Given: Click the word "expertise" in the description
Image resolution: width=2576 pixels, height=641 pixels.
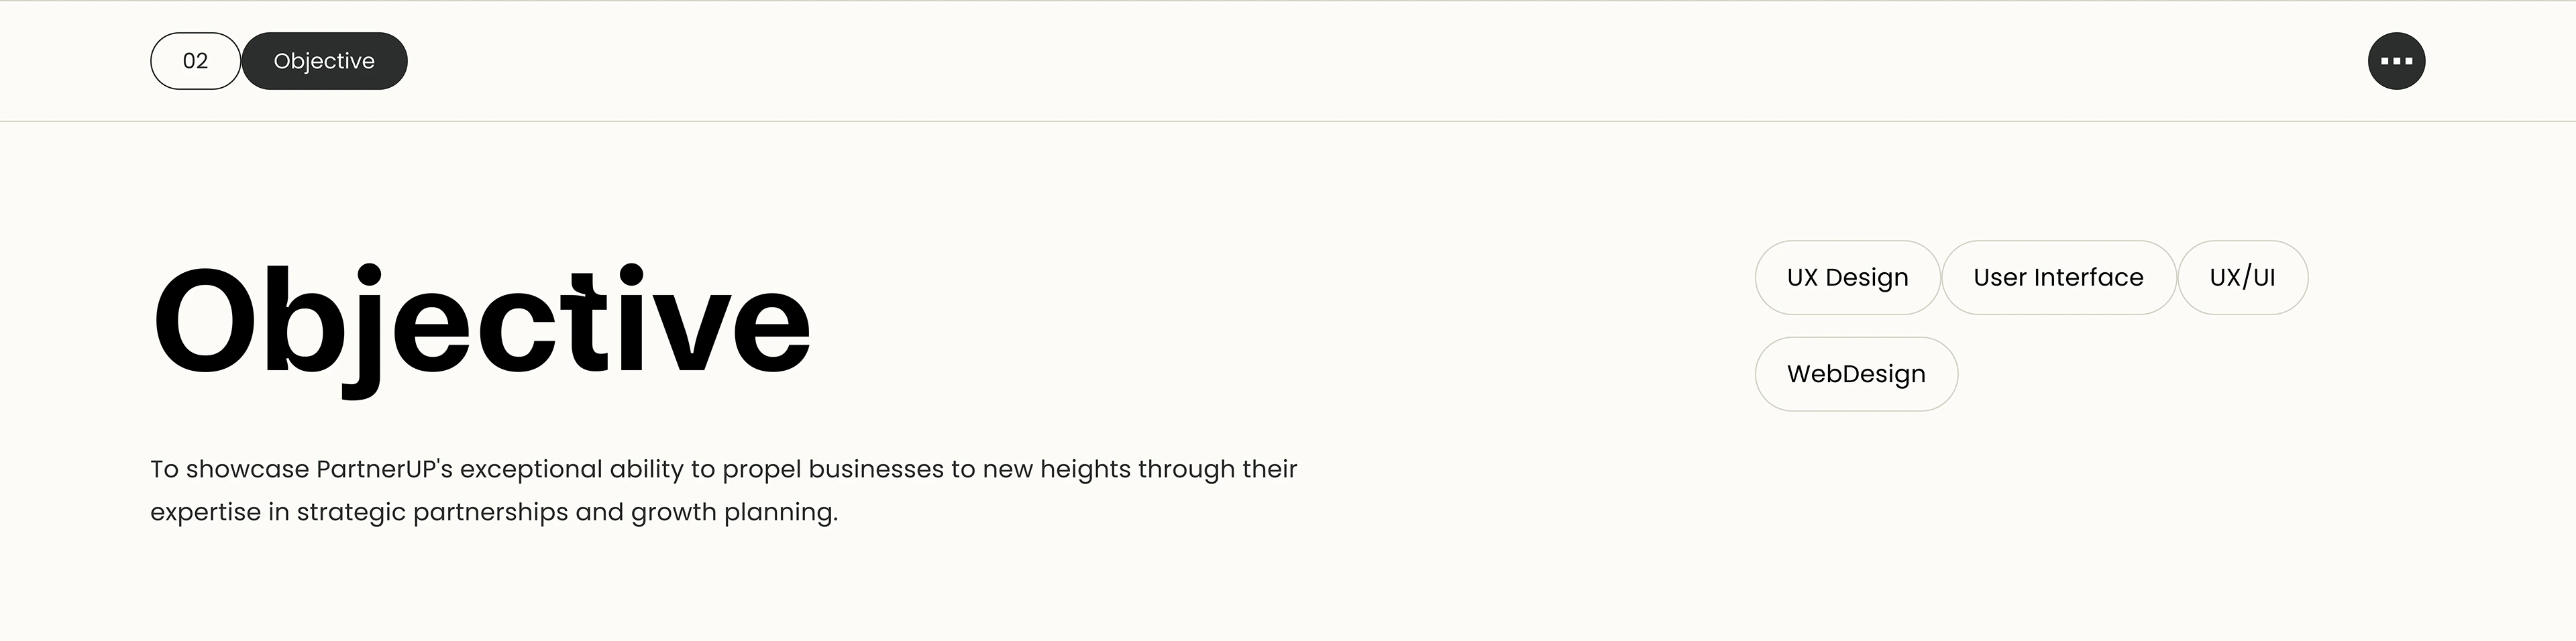Looking at the screenshot, I should click(x=205, y=512).
